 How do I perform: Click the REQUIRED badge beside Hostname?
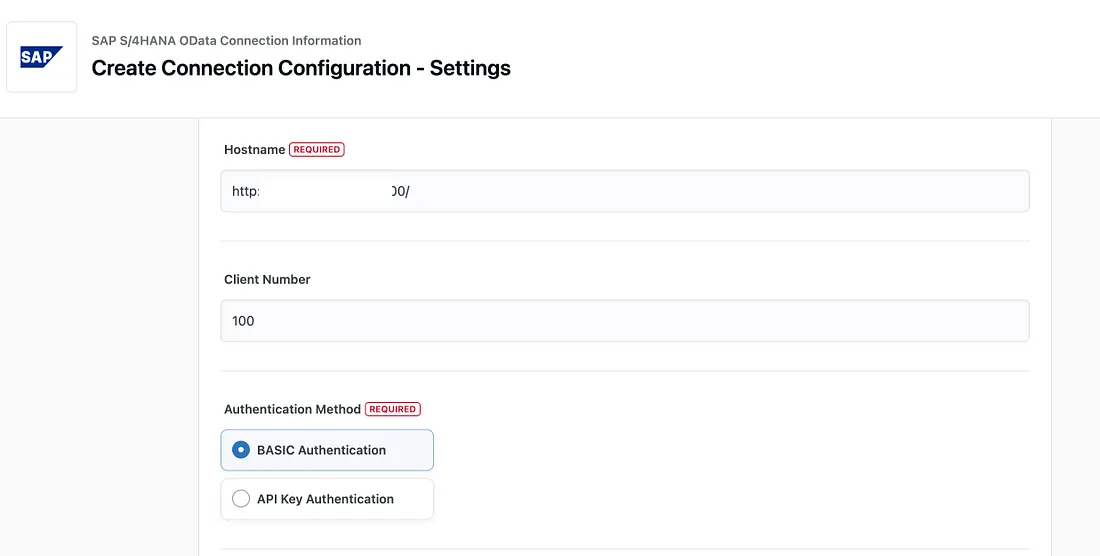317,150
